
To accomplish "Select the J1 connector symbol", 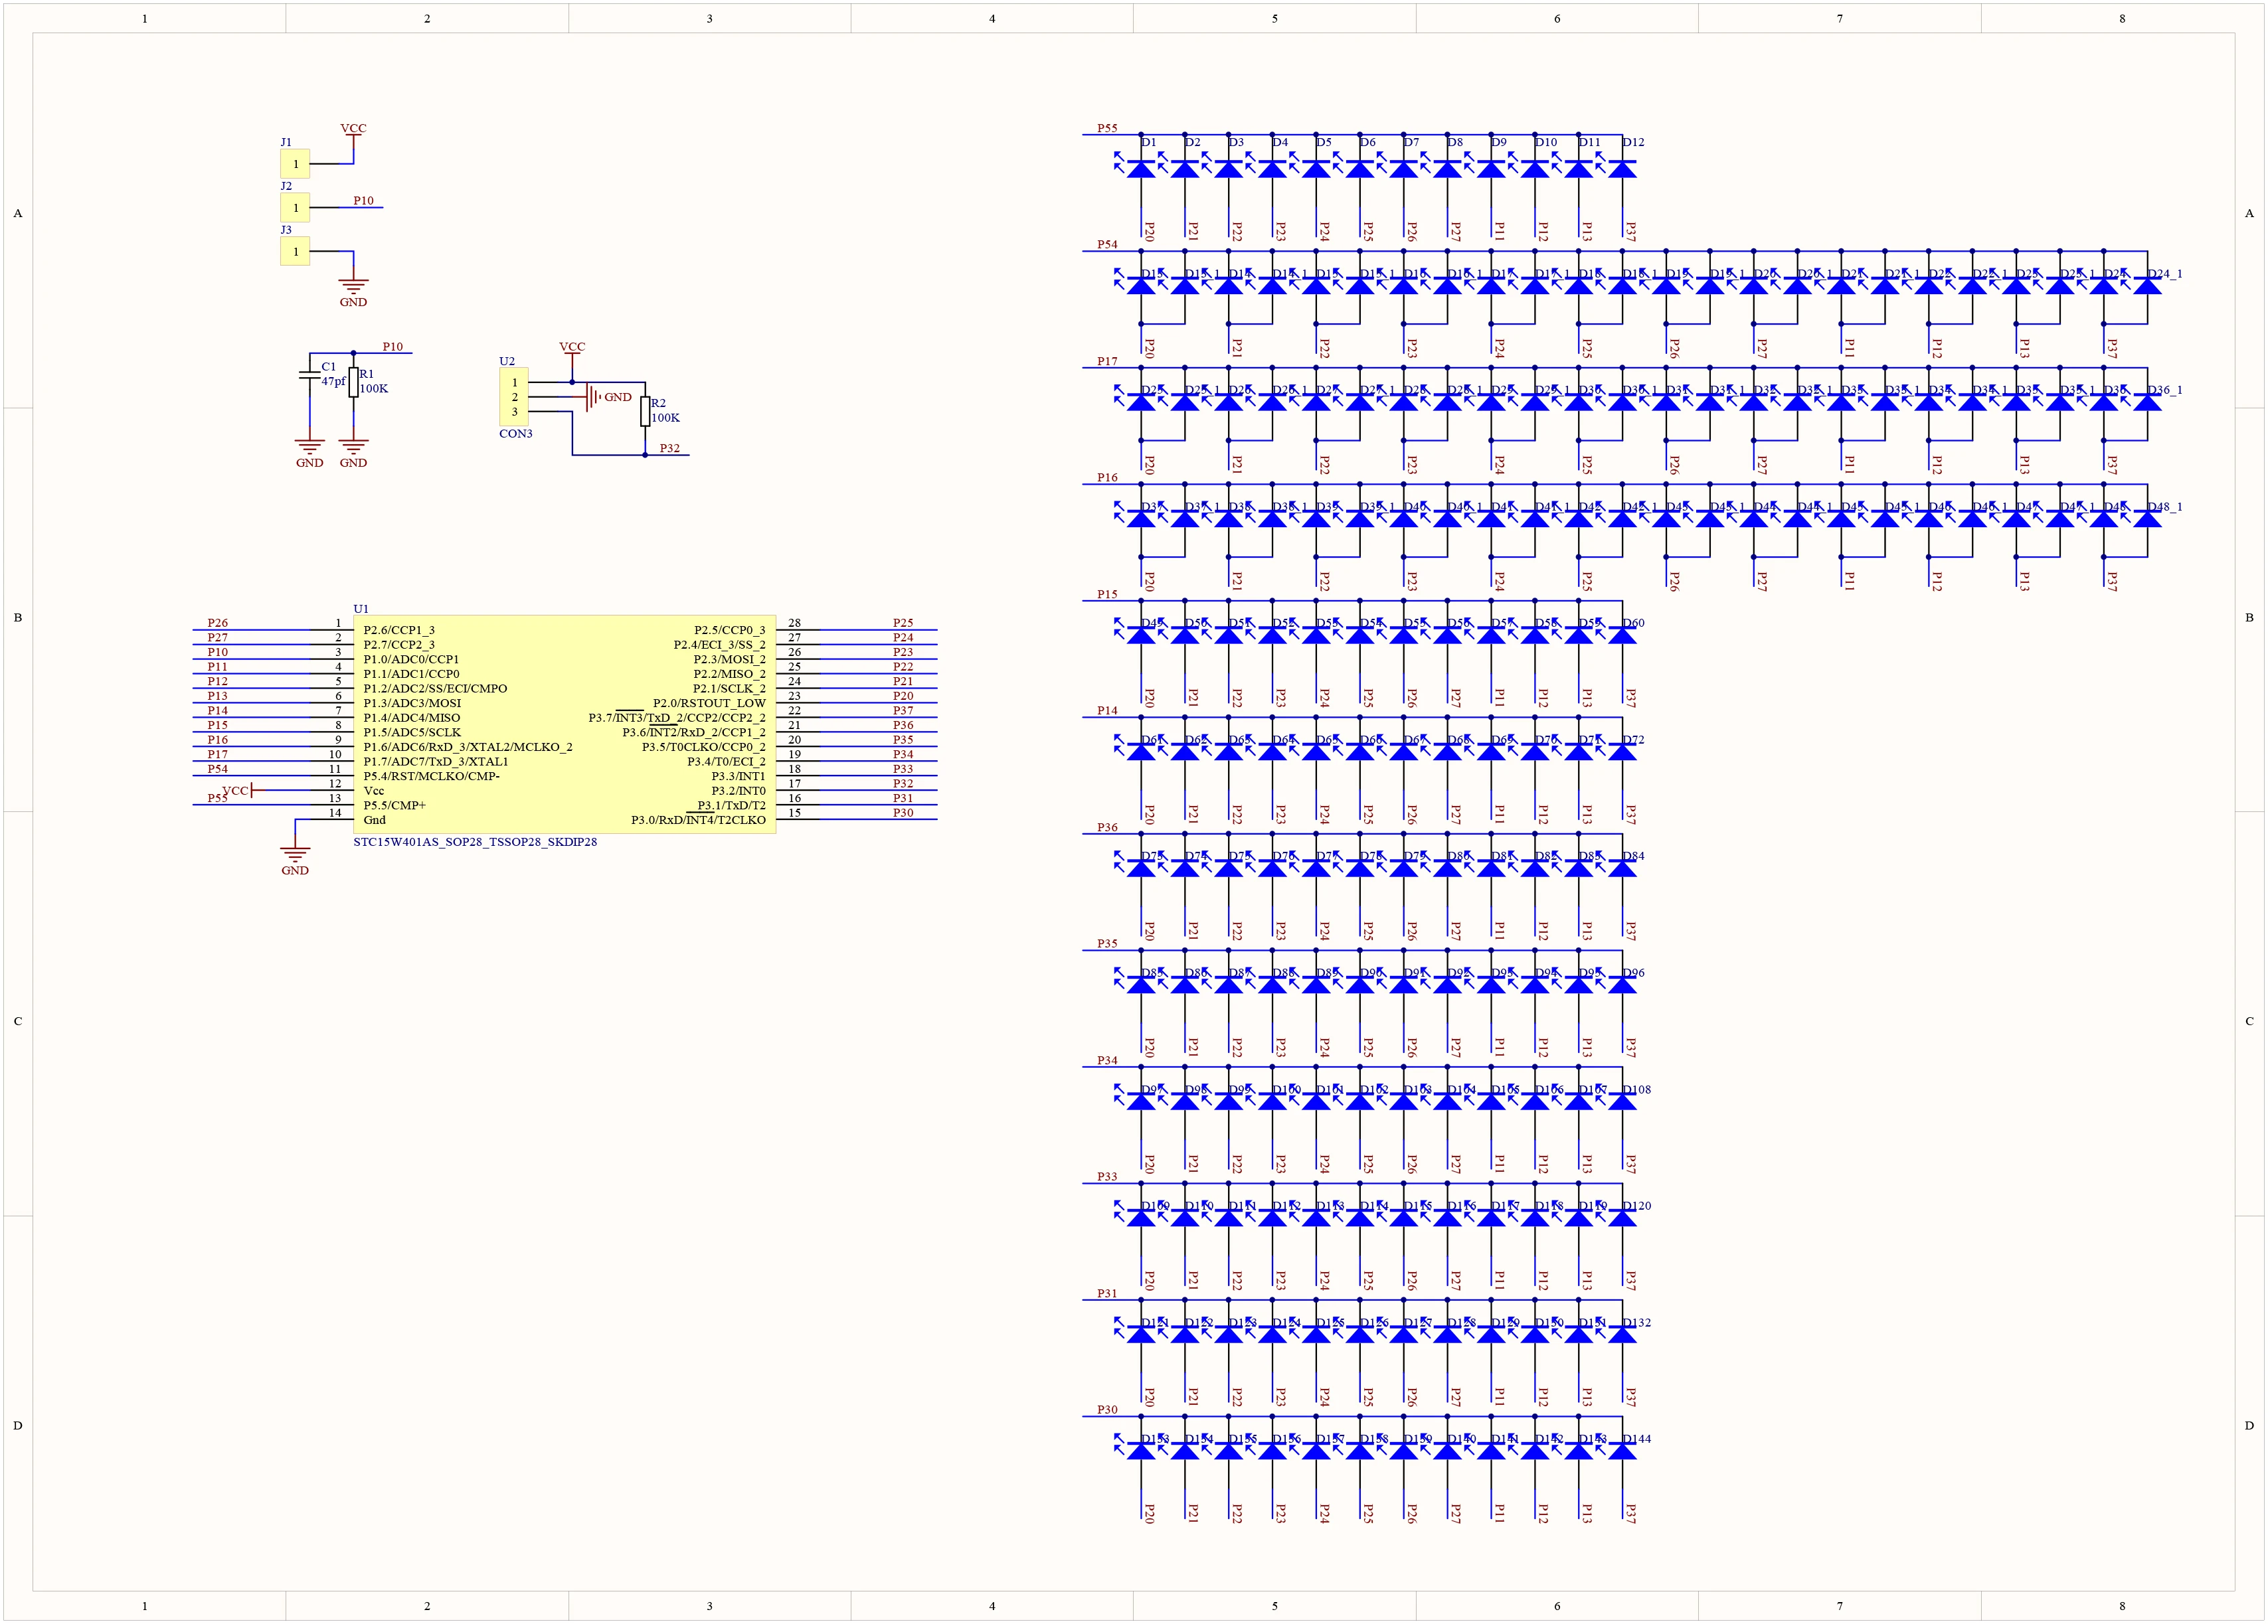I will click(295, 164).
